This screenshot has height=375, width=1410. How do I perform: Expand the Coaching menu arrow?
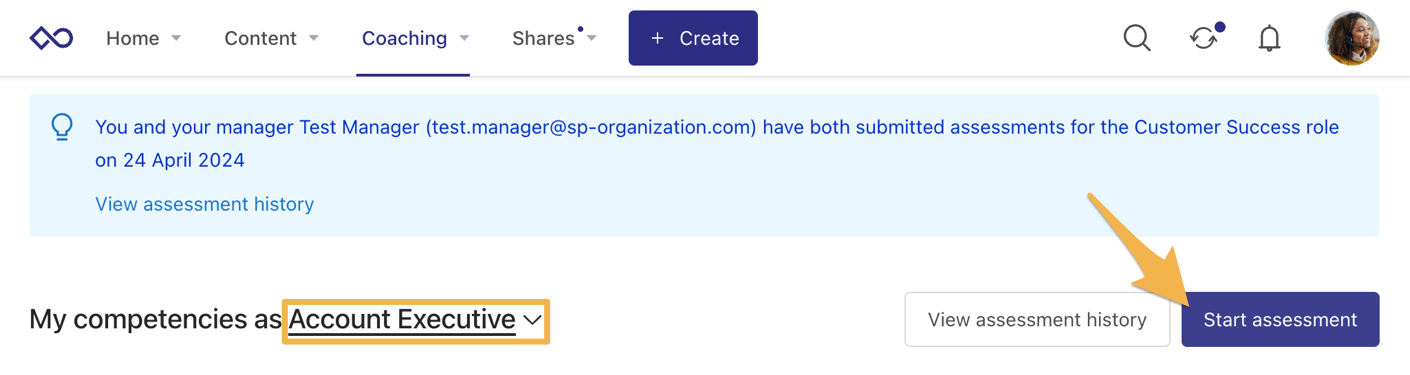click(464, 38)
